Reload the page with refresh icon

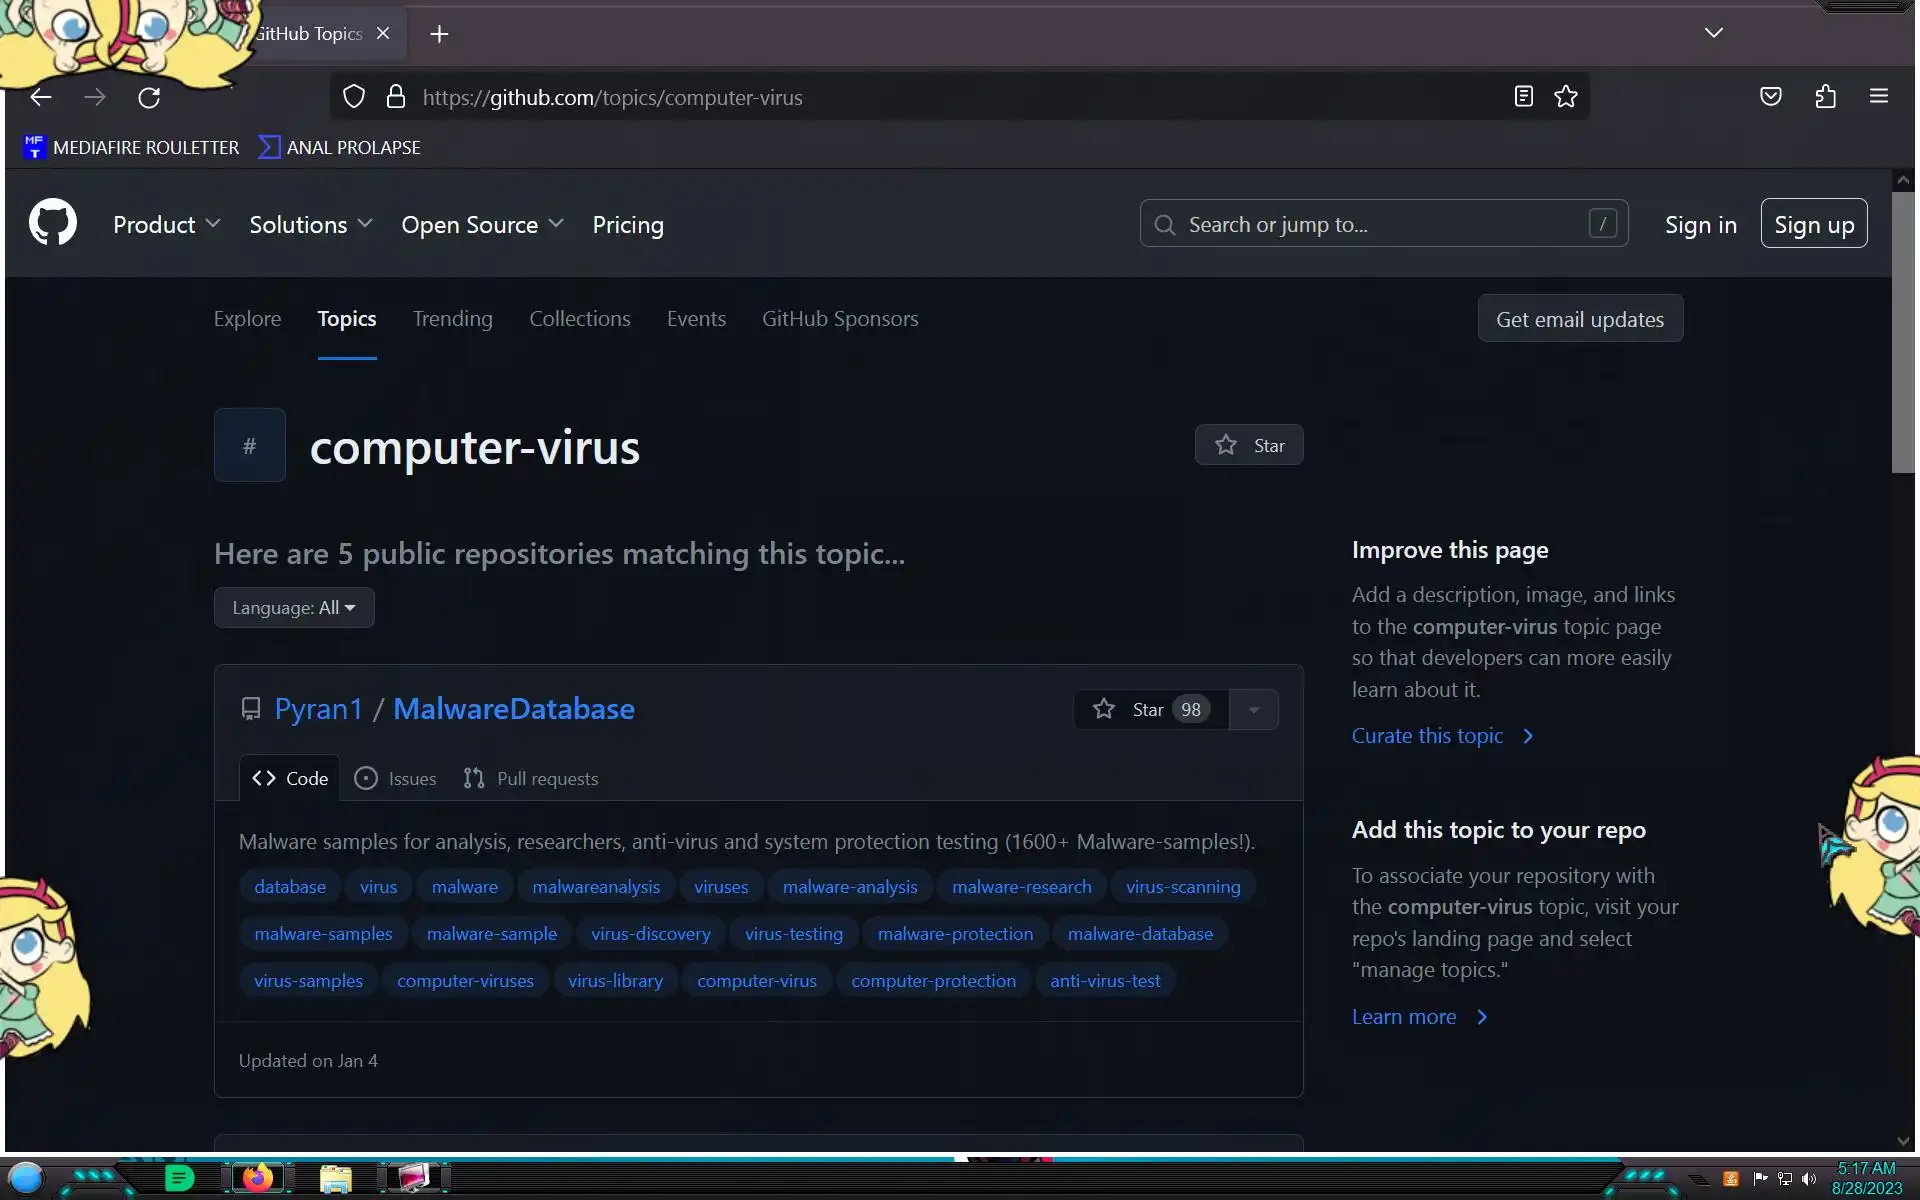[149, 97]
